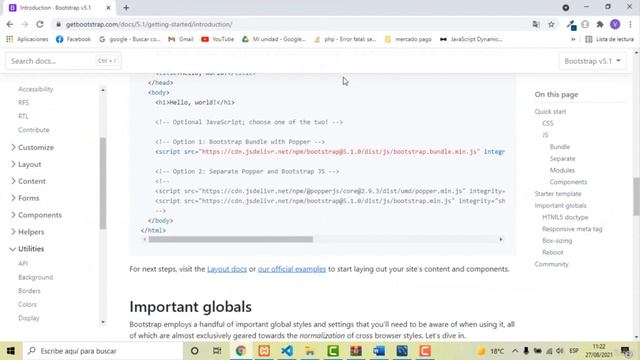This screenshot has width=640, height=360.
Task: Expand the Layout sidebar section
Action: (x=26, y=164)
